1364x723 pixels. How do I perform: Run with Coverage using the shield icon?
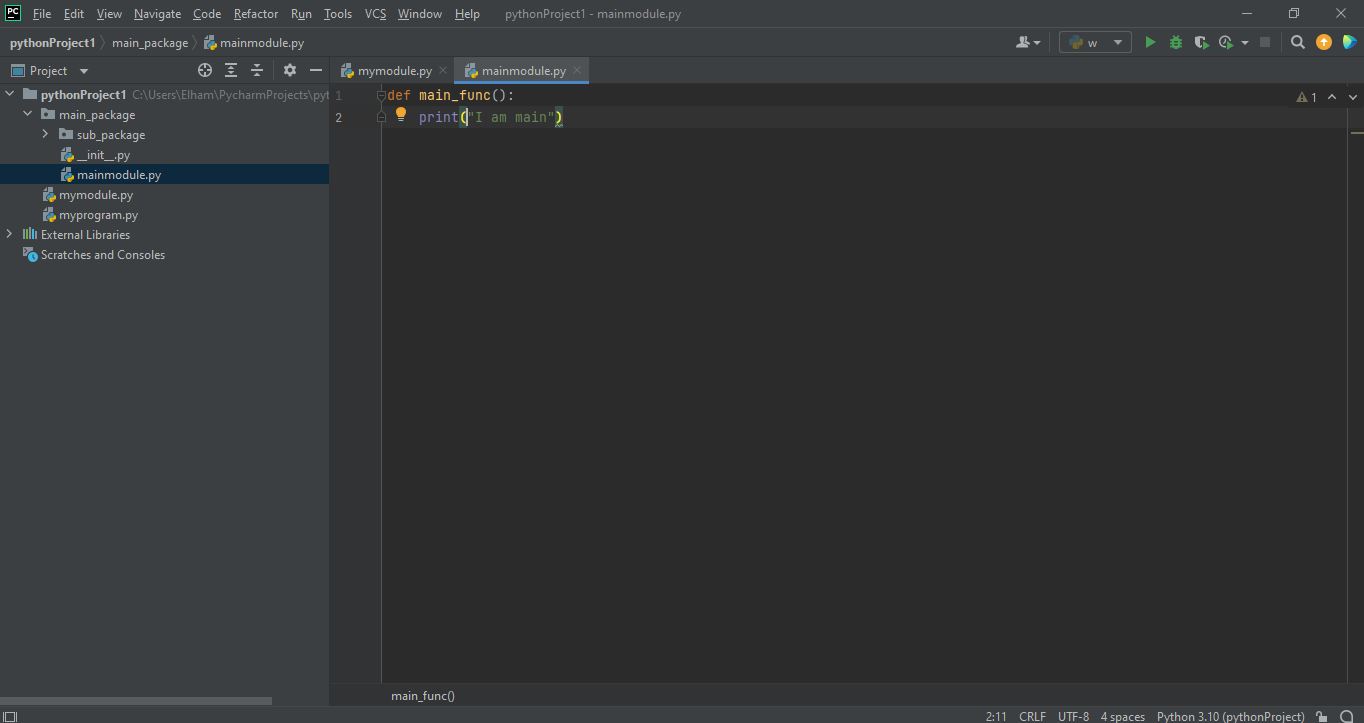pyautogui.click(x=1200, y=43)
